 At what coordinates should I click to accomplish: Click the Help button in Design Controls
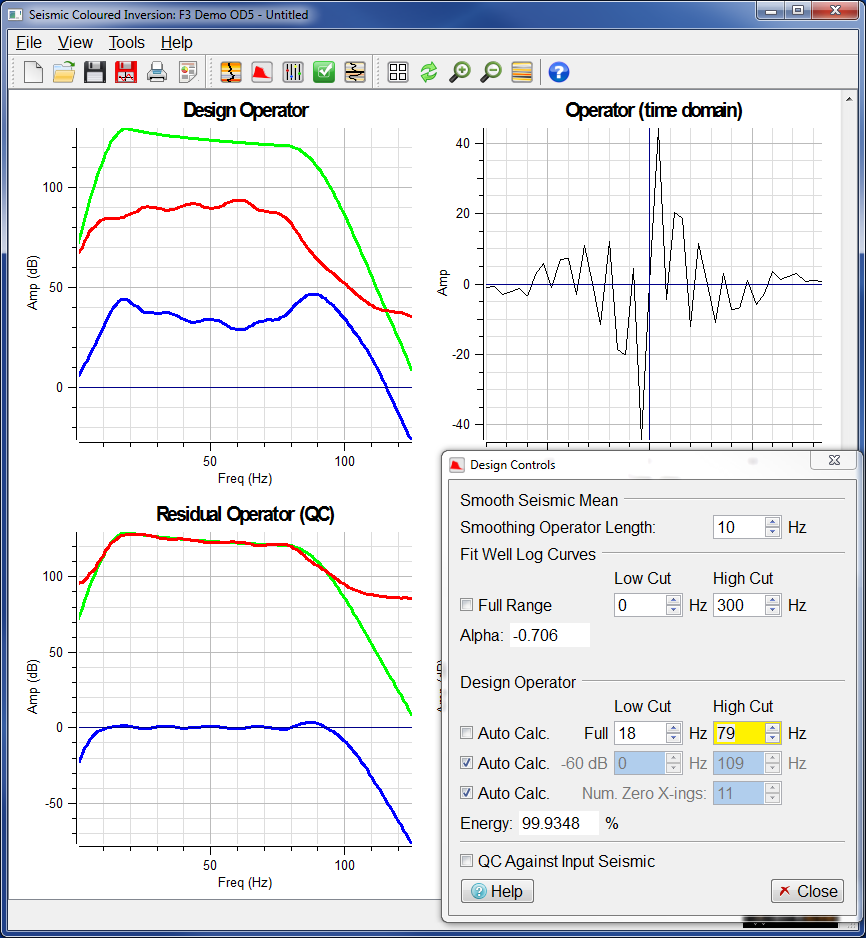[x=497, y=891]
